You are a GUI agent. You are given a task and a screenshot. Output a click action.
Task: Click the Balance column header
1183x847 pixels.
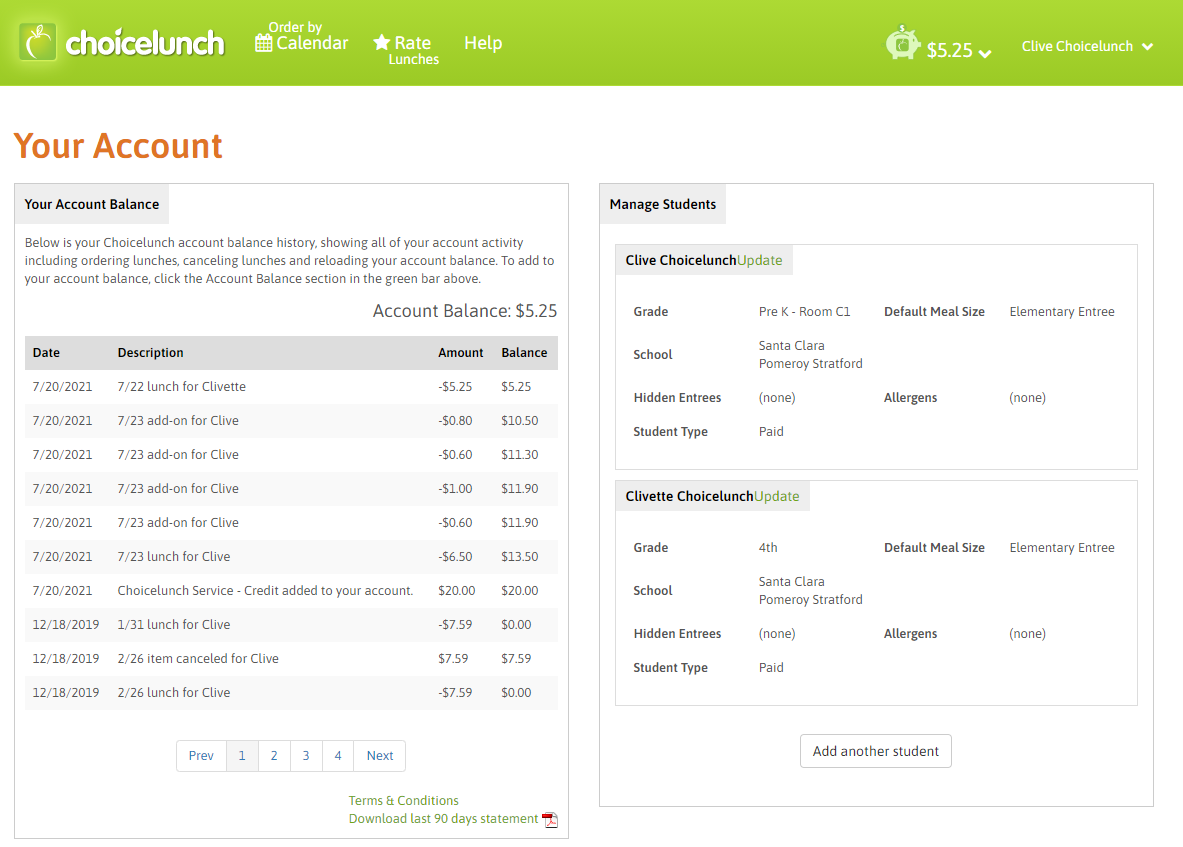[x=524, y=352]
